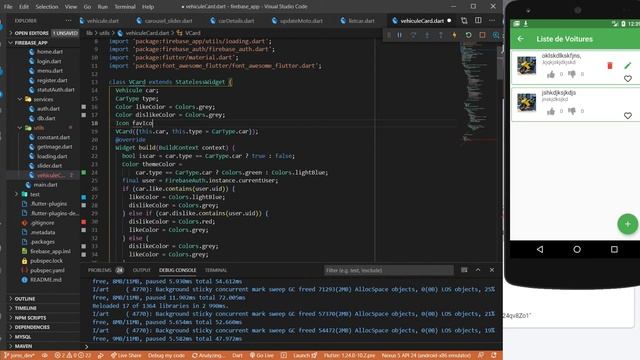This screenshot has width=640, height=360.
Task: Expand the test folder
Action: [43, 194]
